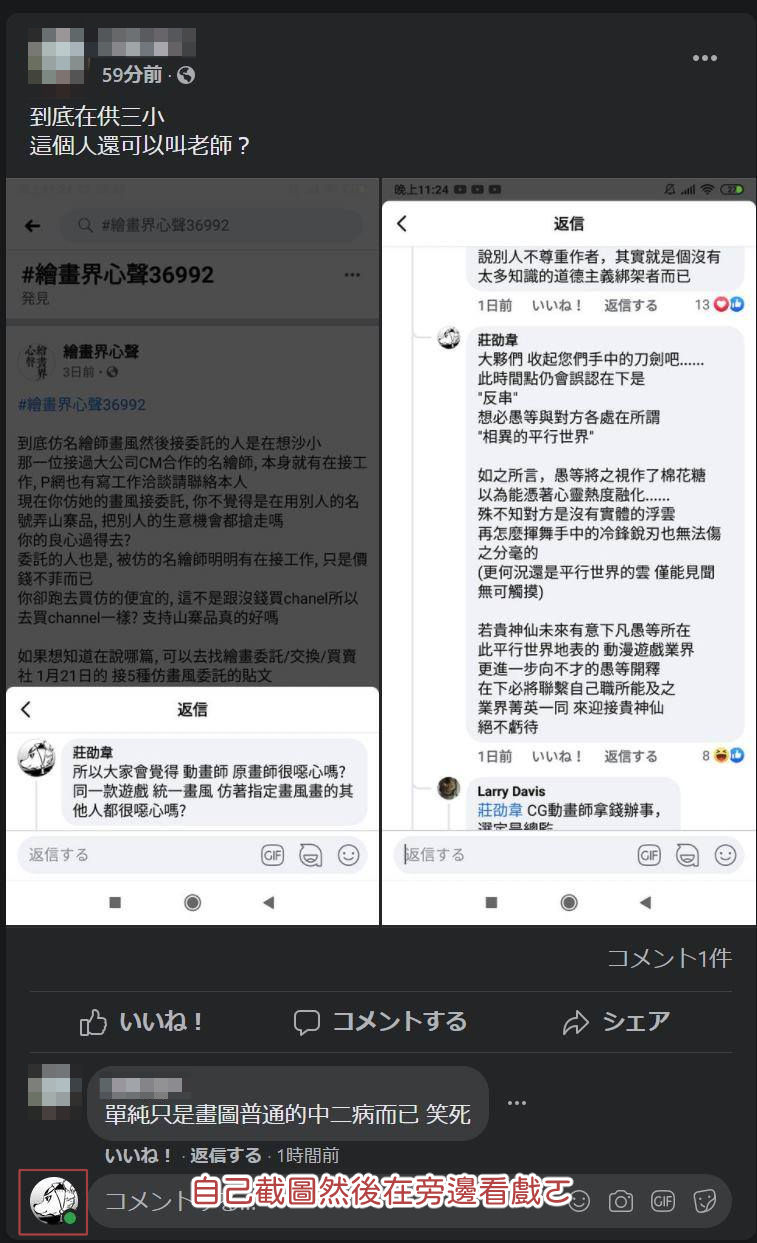
Task: Click the 59分前 post timestamp
Action: pos(132,75)
